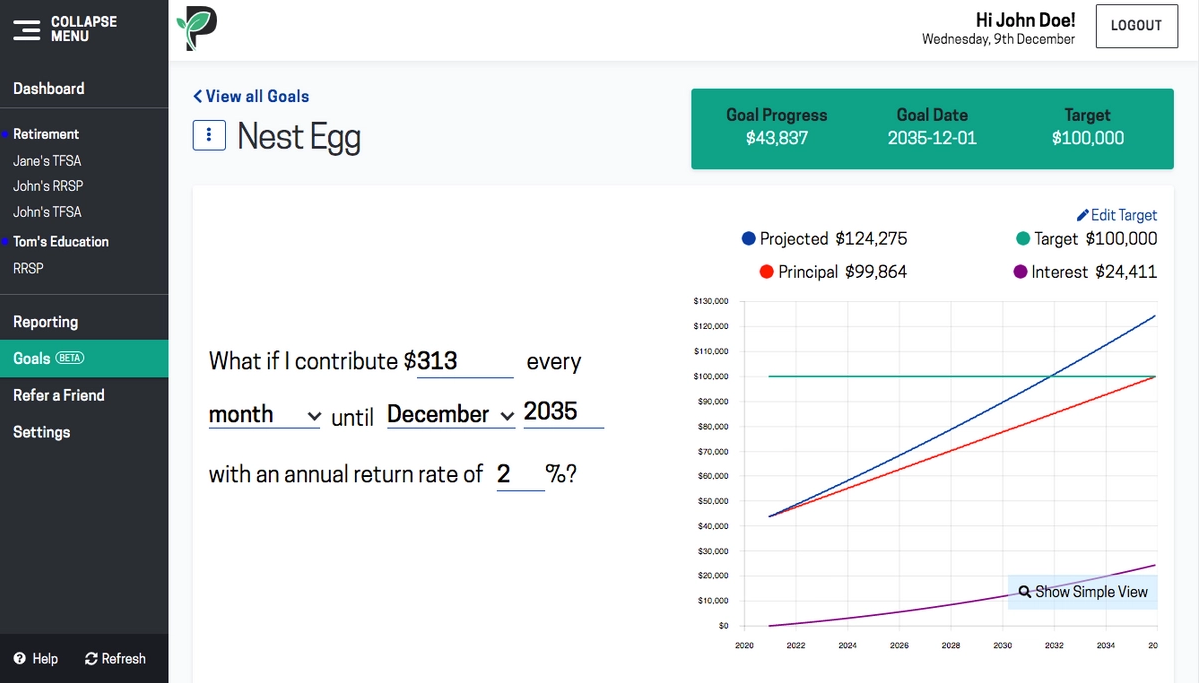Click the annual return rate field
1199x683 pixels.
point(521,474)
